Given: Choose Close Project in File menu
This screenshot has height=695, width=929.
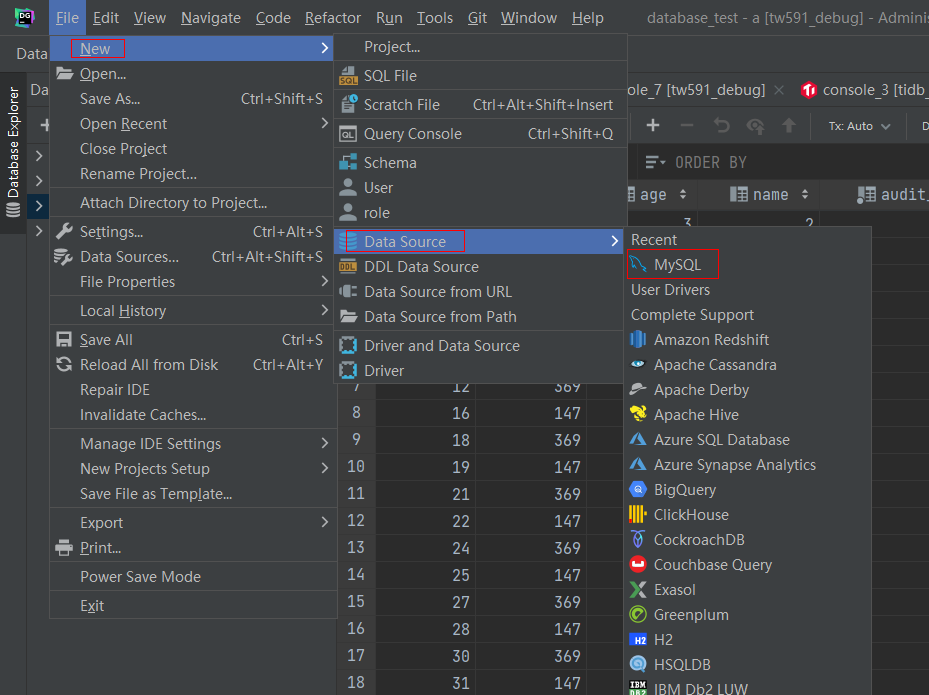Looking at the screenshot, I should coord(193,149).
